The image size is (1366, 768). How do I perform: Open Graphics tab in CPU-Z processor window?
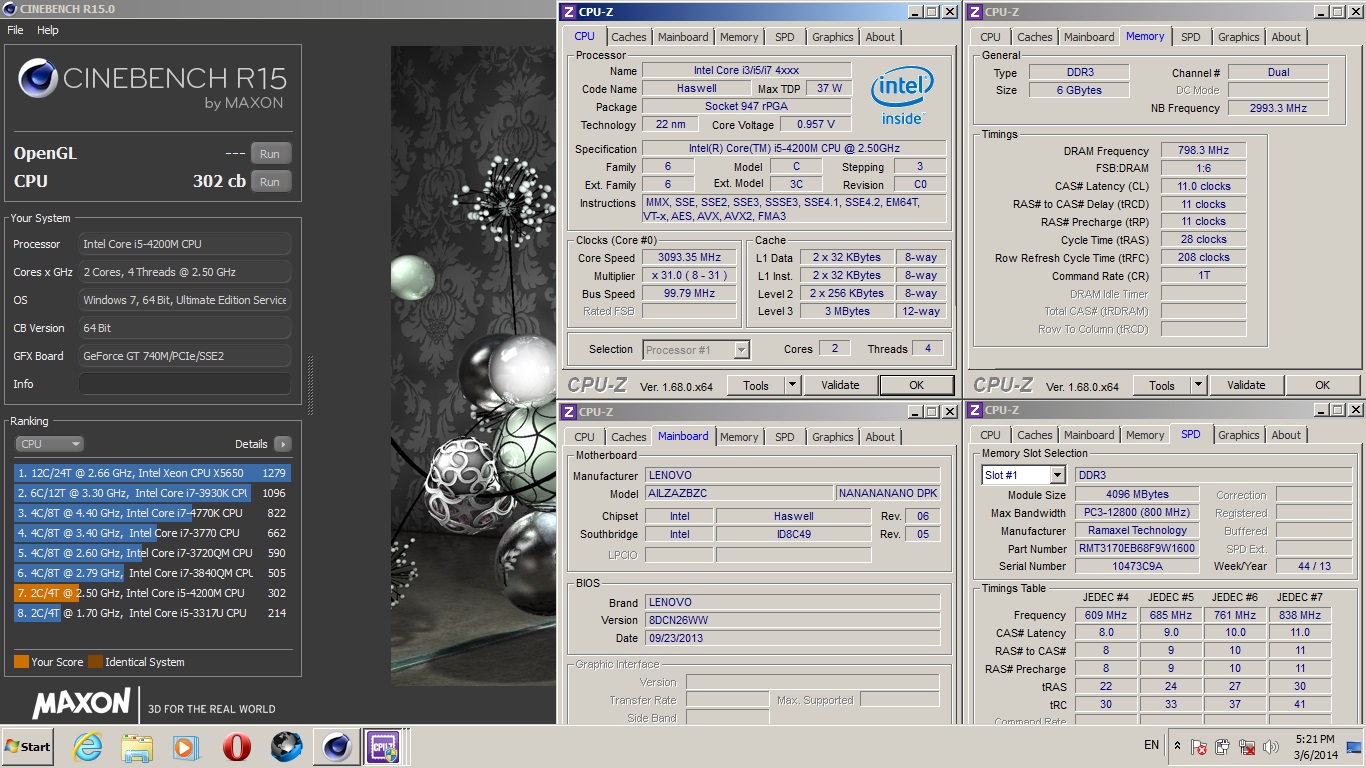(x=833, y=37)
